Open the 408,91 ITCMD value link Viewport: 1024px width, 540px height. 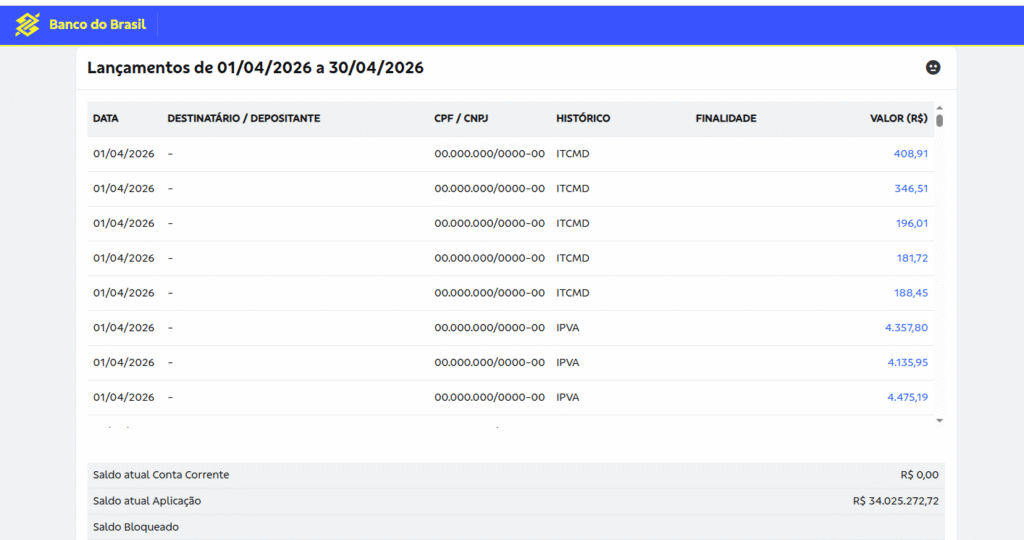tap(910, 153)
